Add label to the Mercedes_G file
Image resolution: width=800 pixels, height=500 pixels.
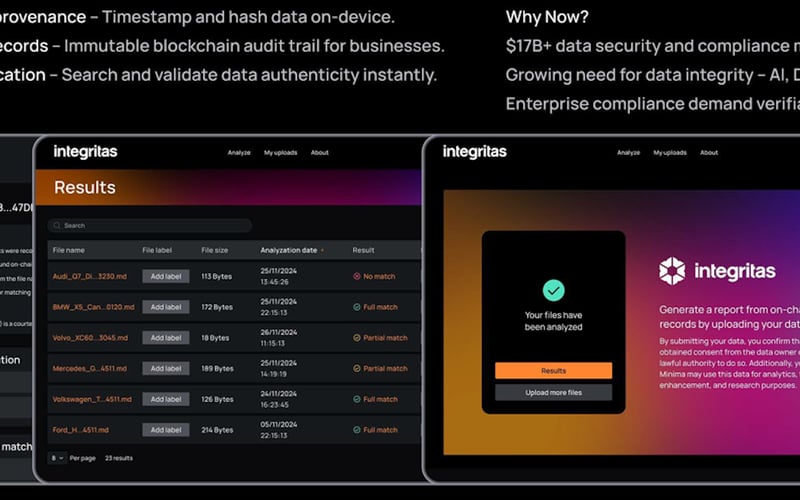pyautogui.click(x=166, y=368)
